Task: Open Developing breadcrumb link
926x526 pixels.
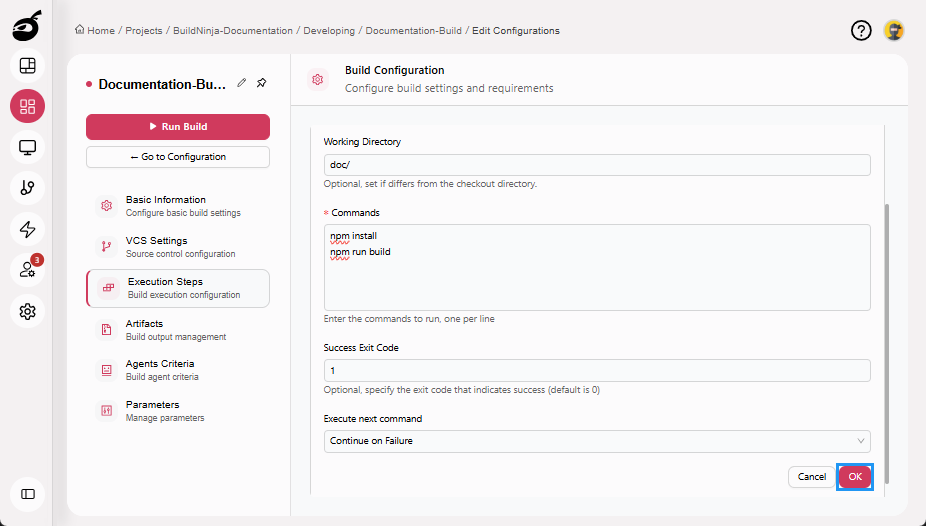Action: (x=329, y=31)
